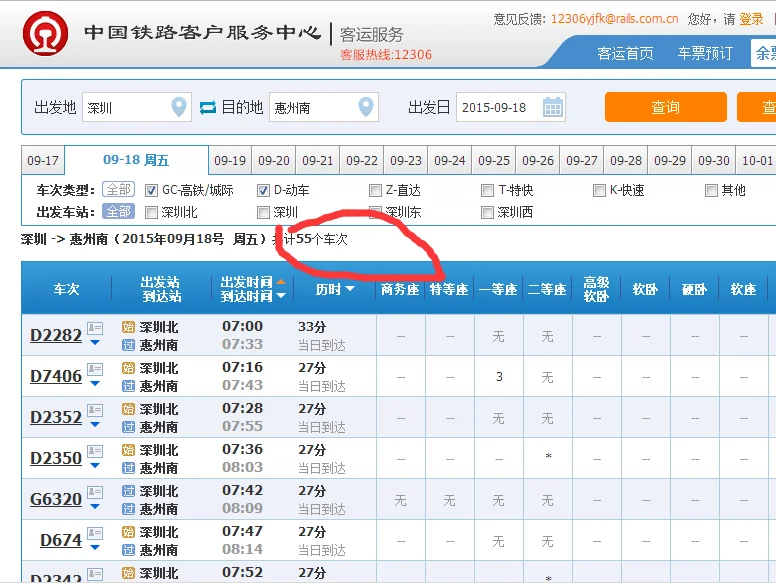Open 客运首页 navigation tab
Image resolution: width=776 pixels, height=583 pixels.
[x=625, y=53]
